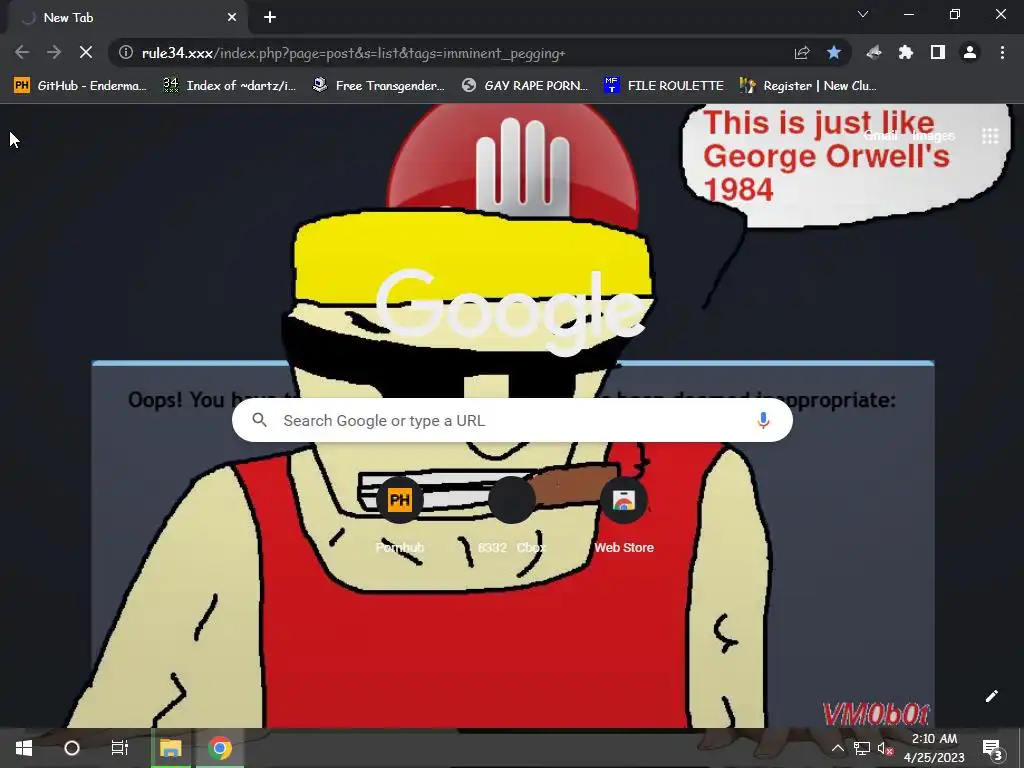Open Cortana search circle

click(x=72, y=748)
